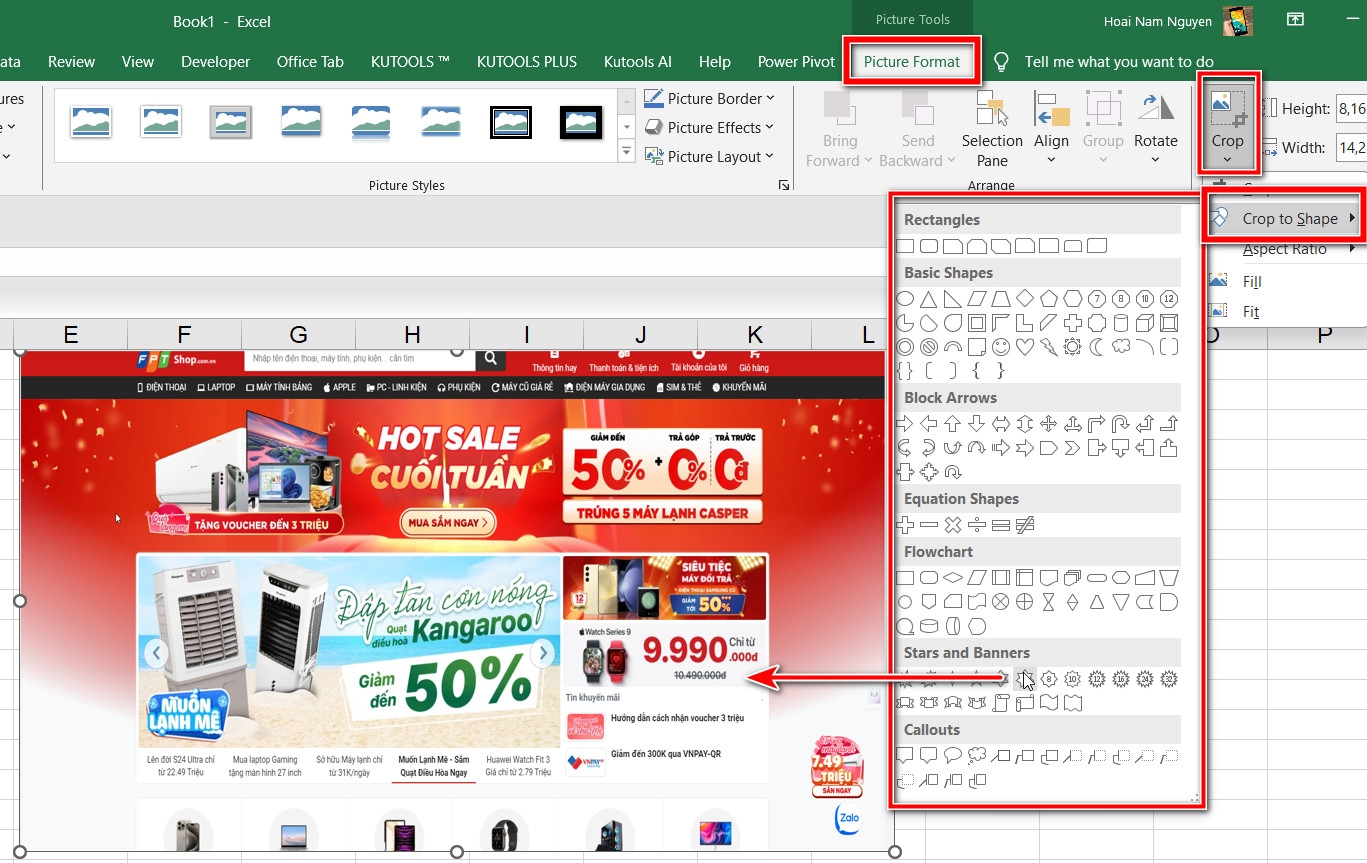Expand the Picture Styles gallery
Screen dimensions: 1367x863
(627, 152)
